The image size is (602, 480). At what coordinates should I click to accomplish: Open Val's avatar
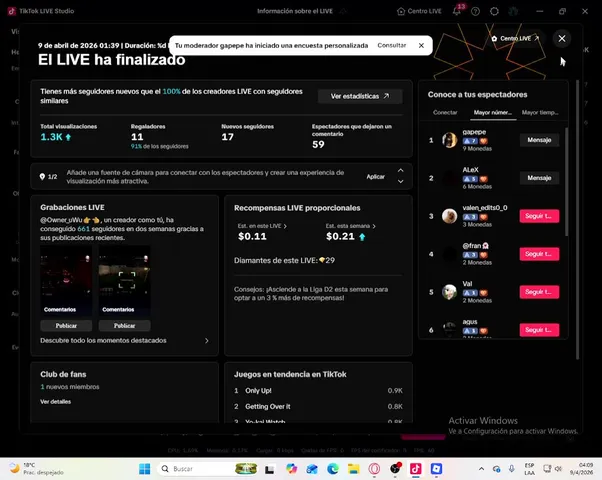(450, 292)
